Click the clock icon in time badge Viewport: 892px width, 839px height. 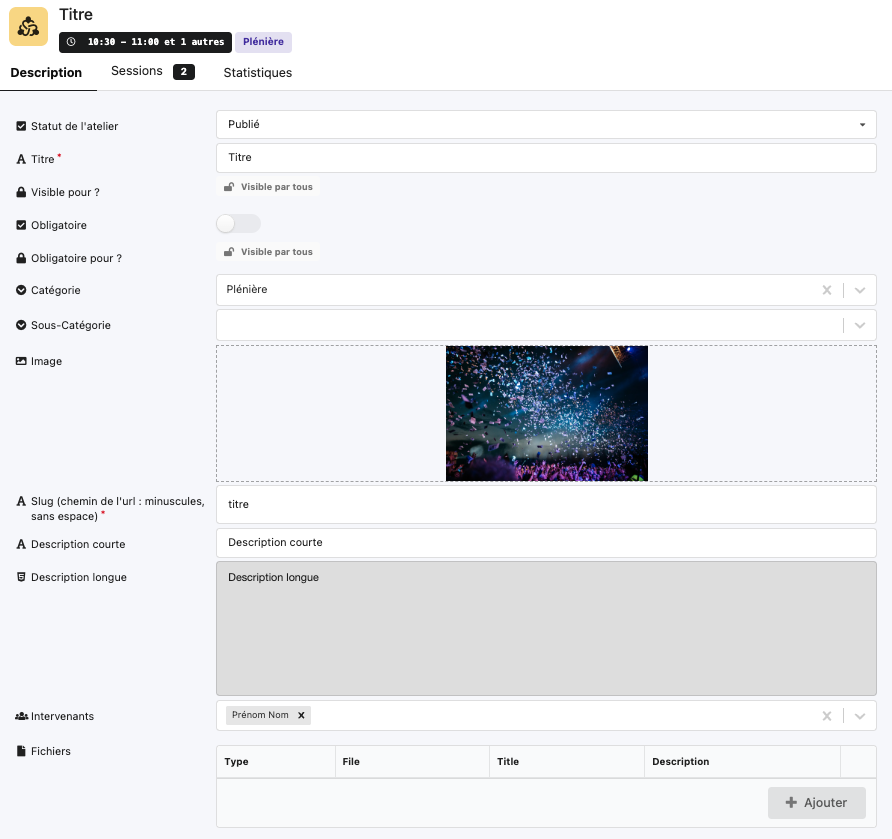[71, 42]
